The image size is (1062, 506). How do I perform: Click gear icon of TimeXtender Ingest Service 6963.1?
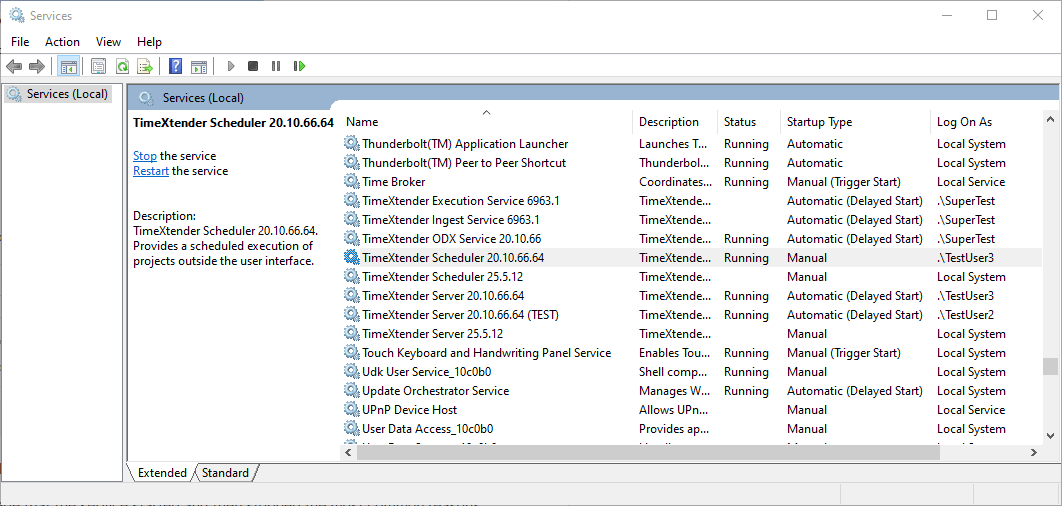(x=351, y=219)
